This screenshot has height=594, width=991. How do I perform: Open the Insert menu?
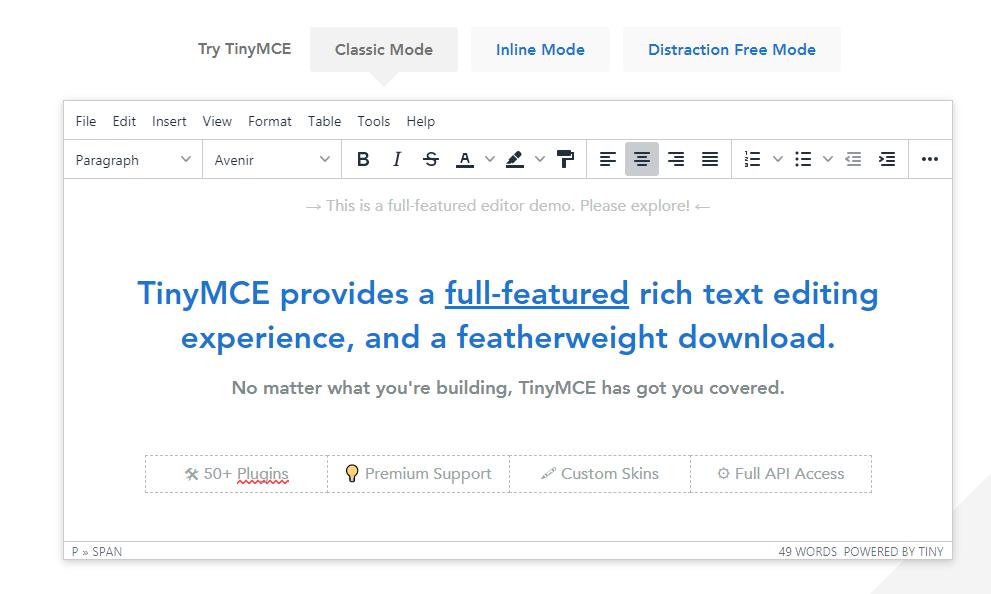[x=169, y=121]
